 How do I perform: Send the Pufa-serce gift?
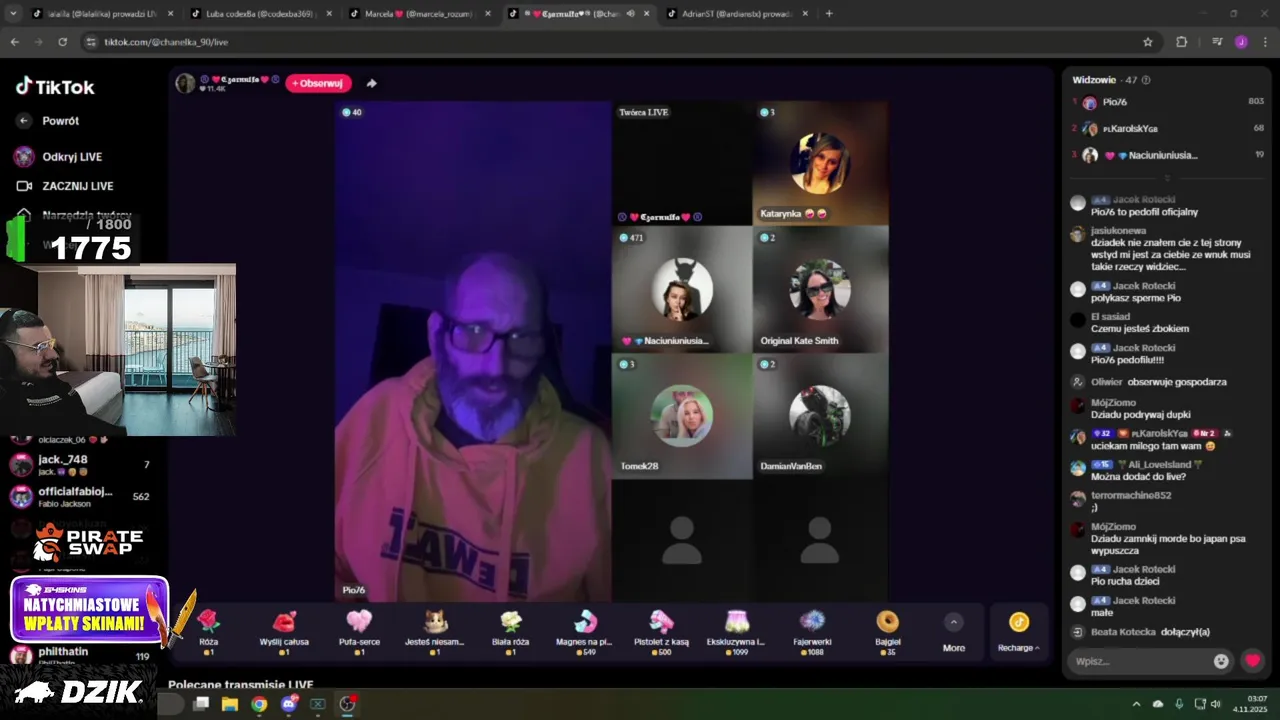[359, 631]
